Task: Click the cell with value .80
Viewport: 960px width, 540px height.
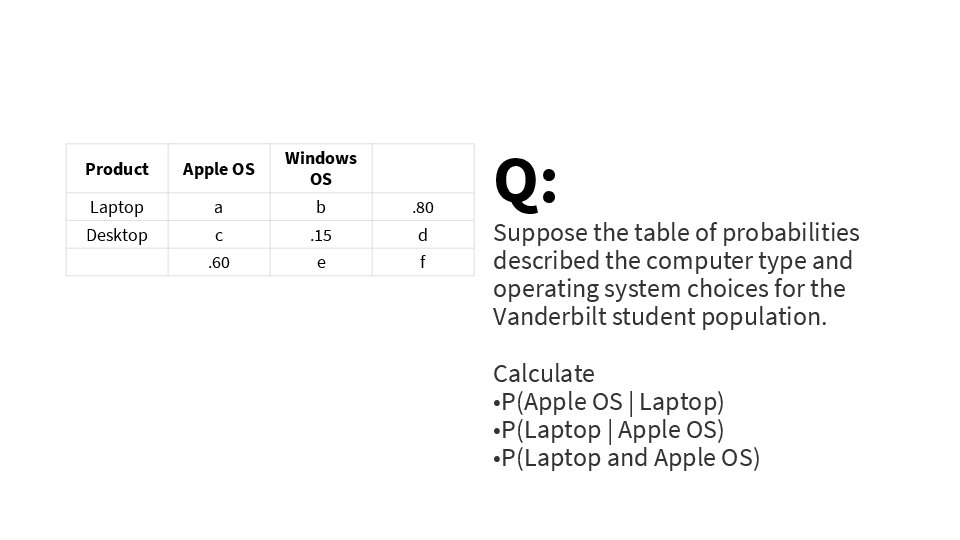Action: [423, 207]
